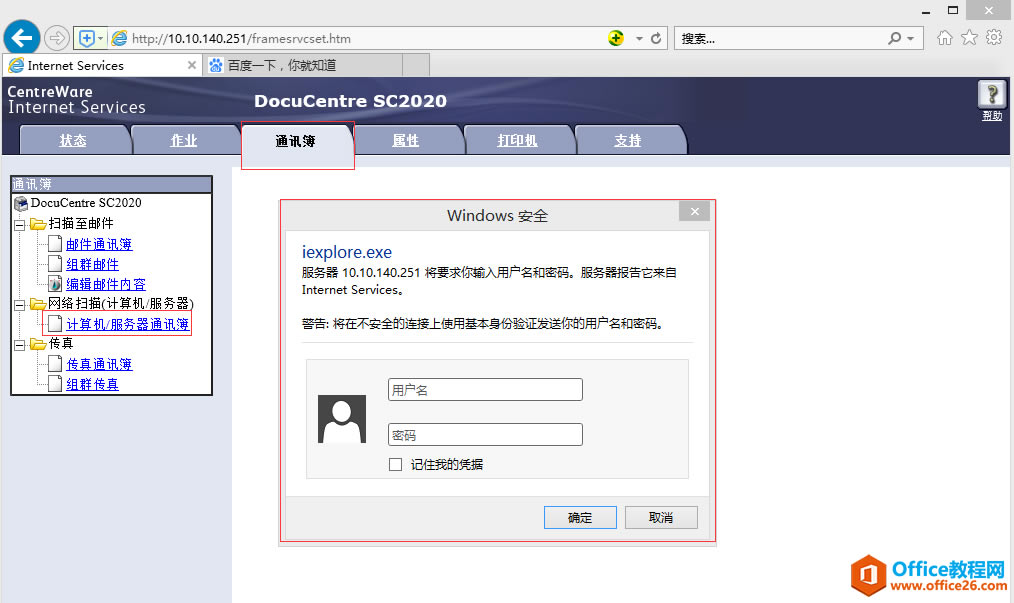This screenshot has height=603, width=1014.
Task: Click the search magnifier icon
Action: [894, 38]
